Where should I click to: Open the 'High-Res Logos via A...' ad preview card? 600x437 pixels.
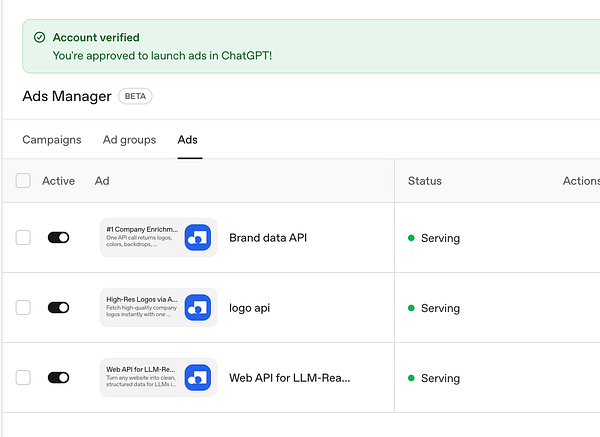coord(158,308)
